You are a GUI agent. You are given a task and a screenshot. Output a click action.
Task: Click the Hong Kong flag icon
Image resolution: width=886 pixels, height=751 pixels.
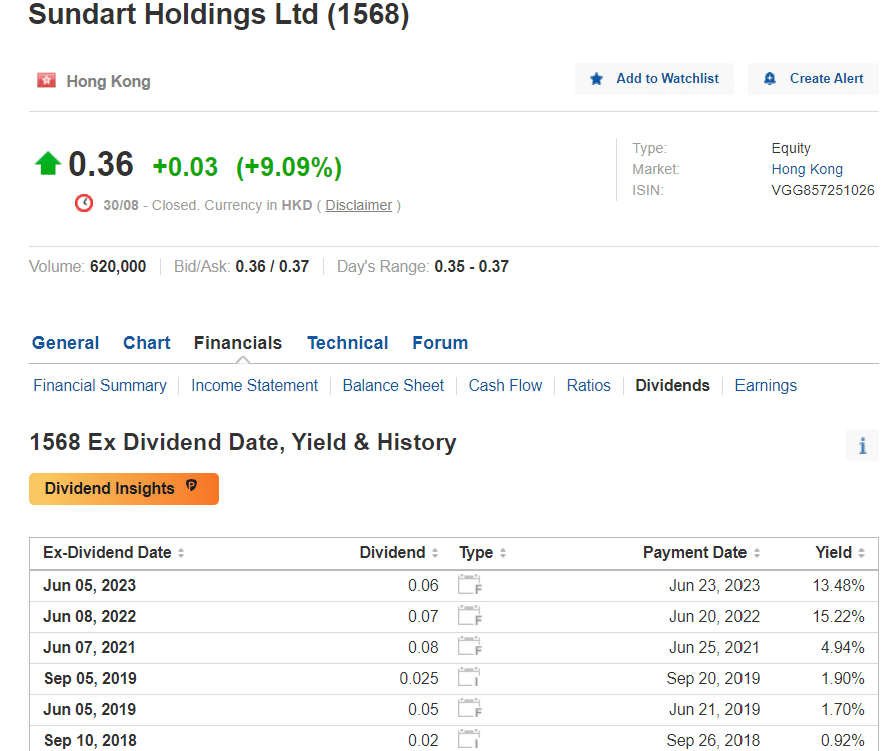[46, 79]
